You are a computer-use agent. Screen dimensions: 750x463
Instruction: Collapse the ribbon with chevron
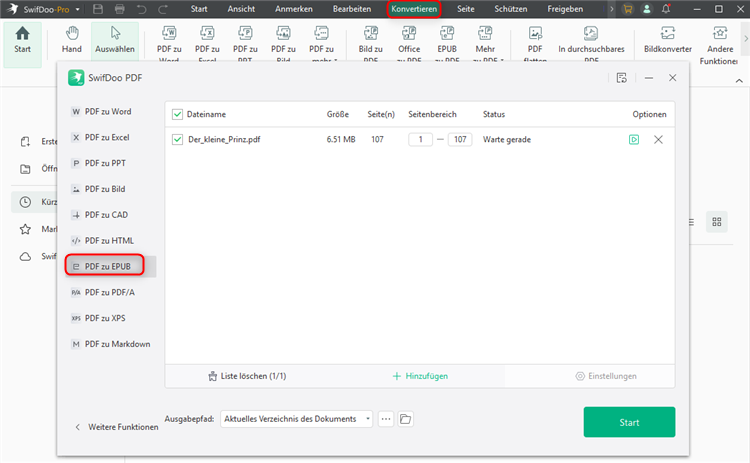coord(739,81)
